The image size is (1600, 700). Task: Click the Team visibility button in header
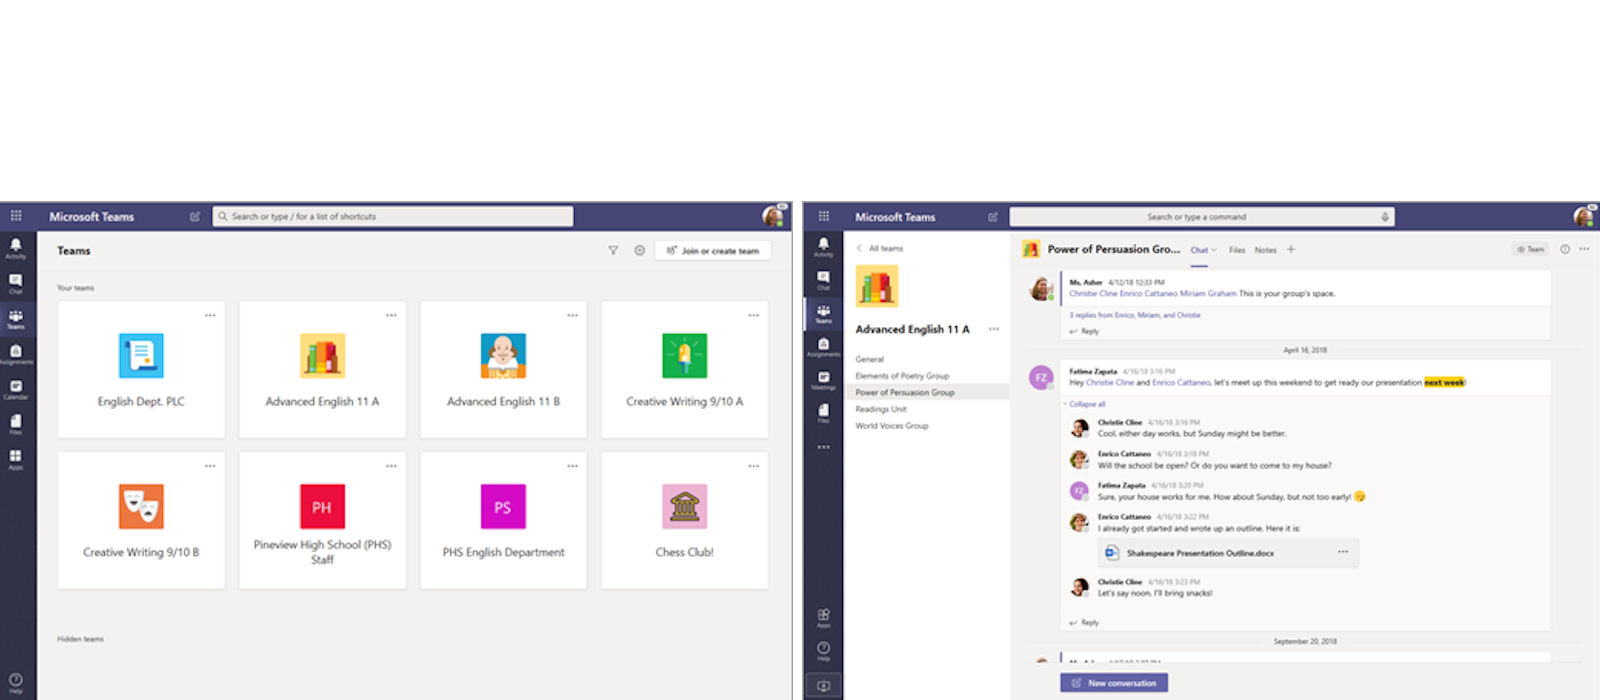(1530, 249)
